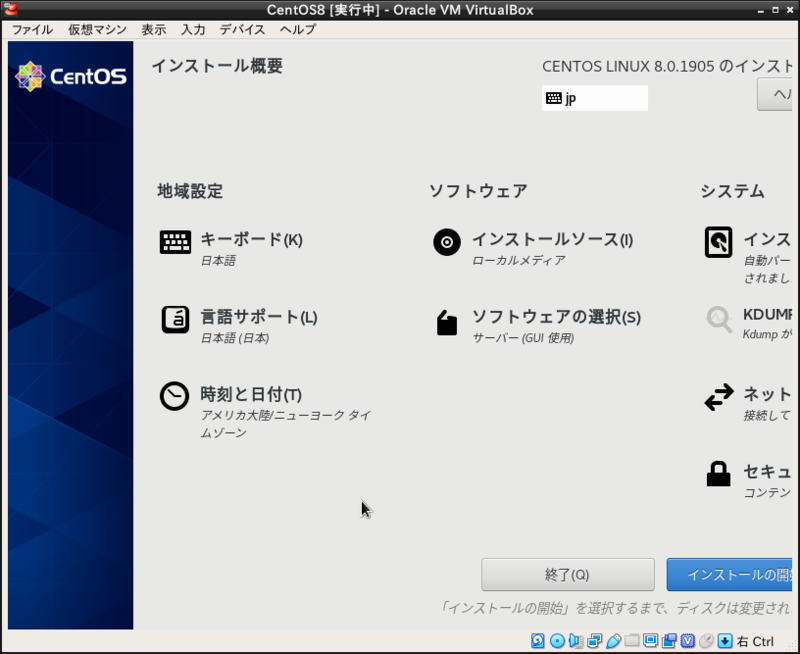The height and width of the screenshot is (654, 800).
Task: Click the network adapters status icon
Action: 594,641
